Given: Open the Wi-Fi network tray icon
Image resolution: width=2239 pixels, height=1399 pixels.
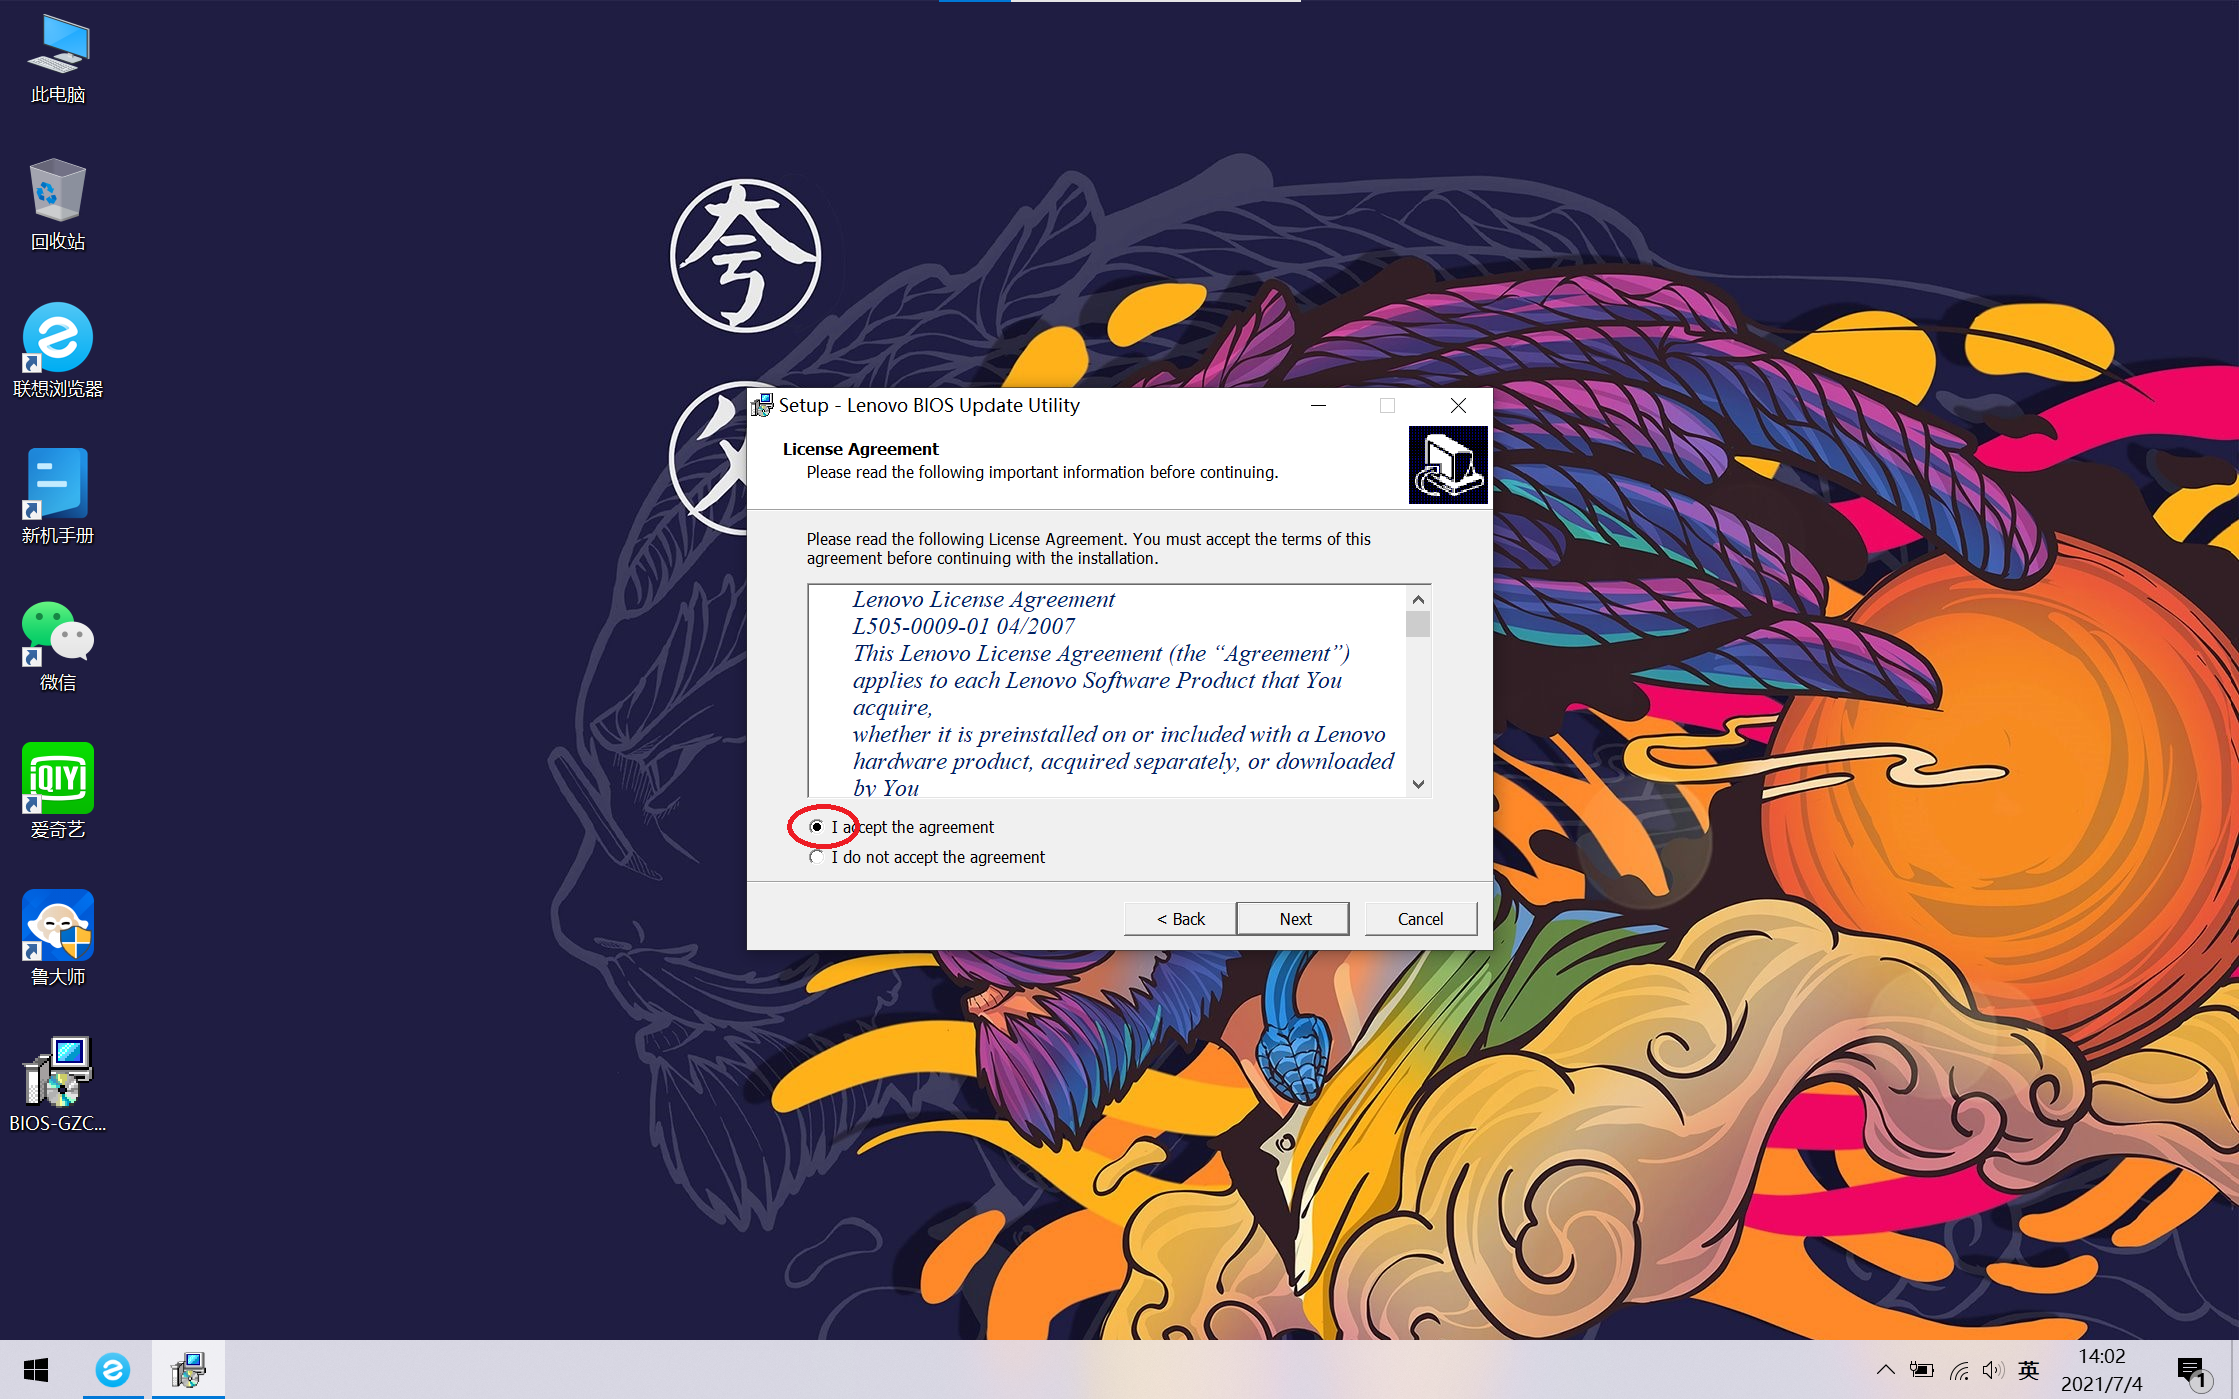Looking at the screenshot, I should [x=1958, y=1370].
